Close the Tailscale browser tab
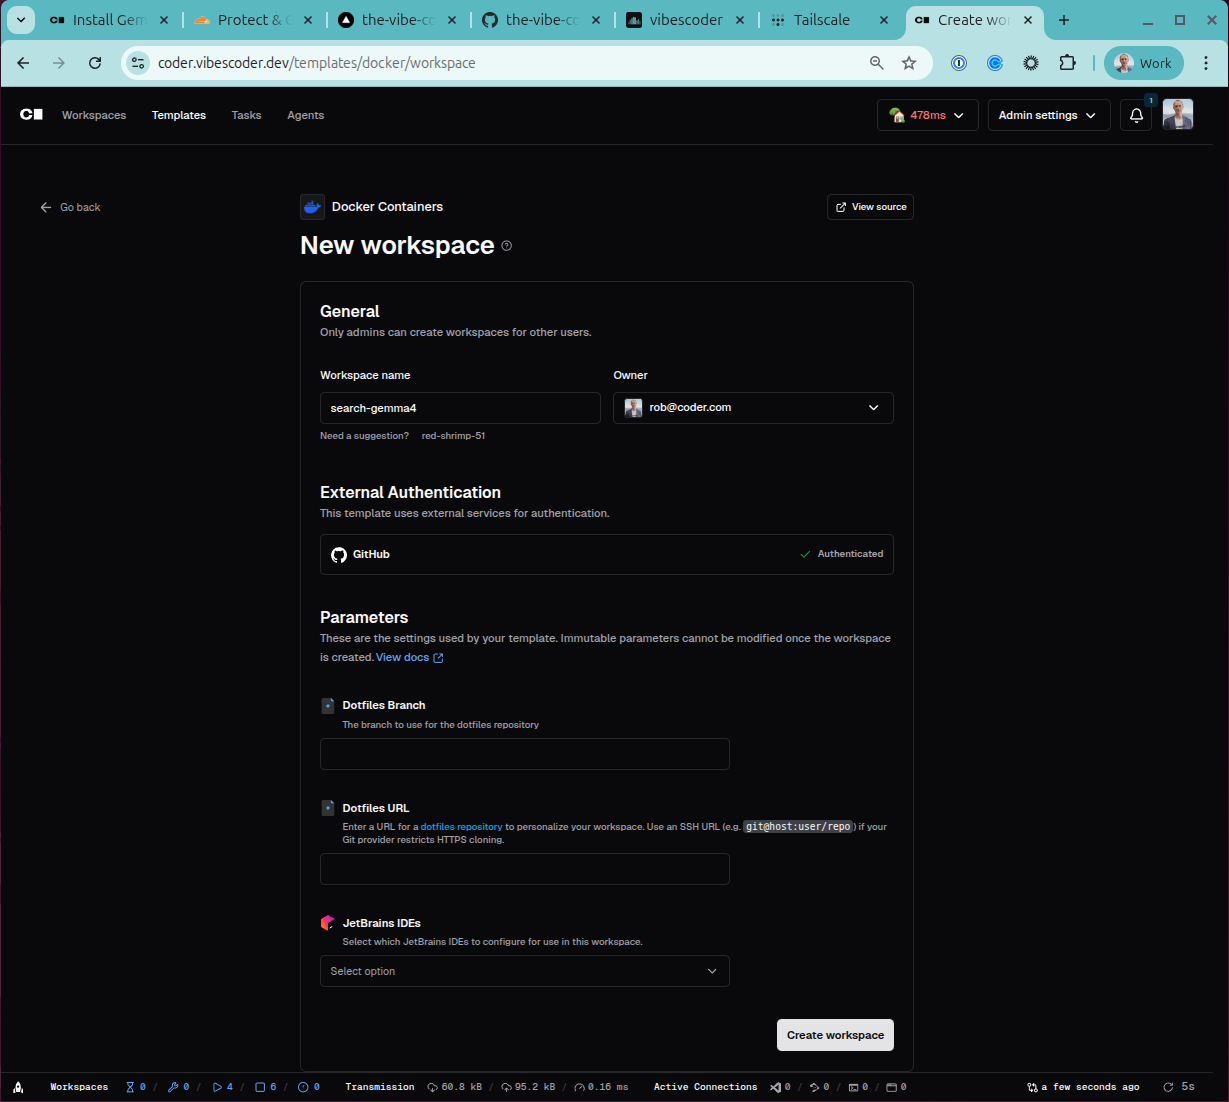 coord(884,20)
